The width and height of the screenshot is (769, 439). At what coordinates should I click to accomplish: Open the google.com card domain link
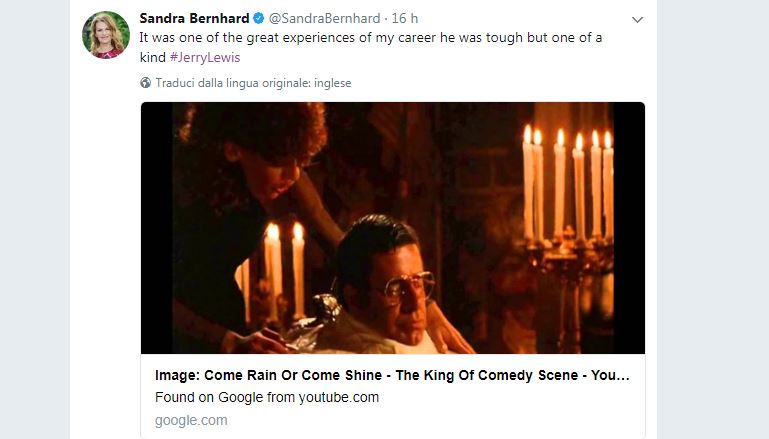pyautogui.click(x=191, y=420)
